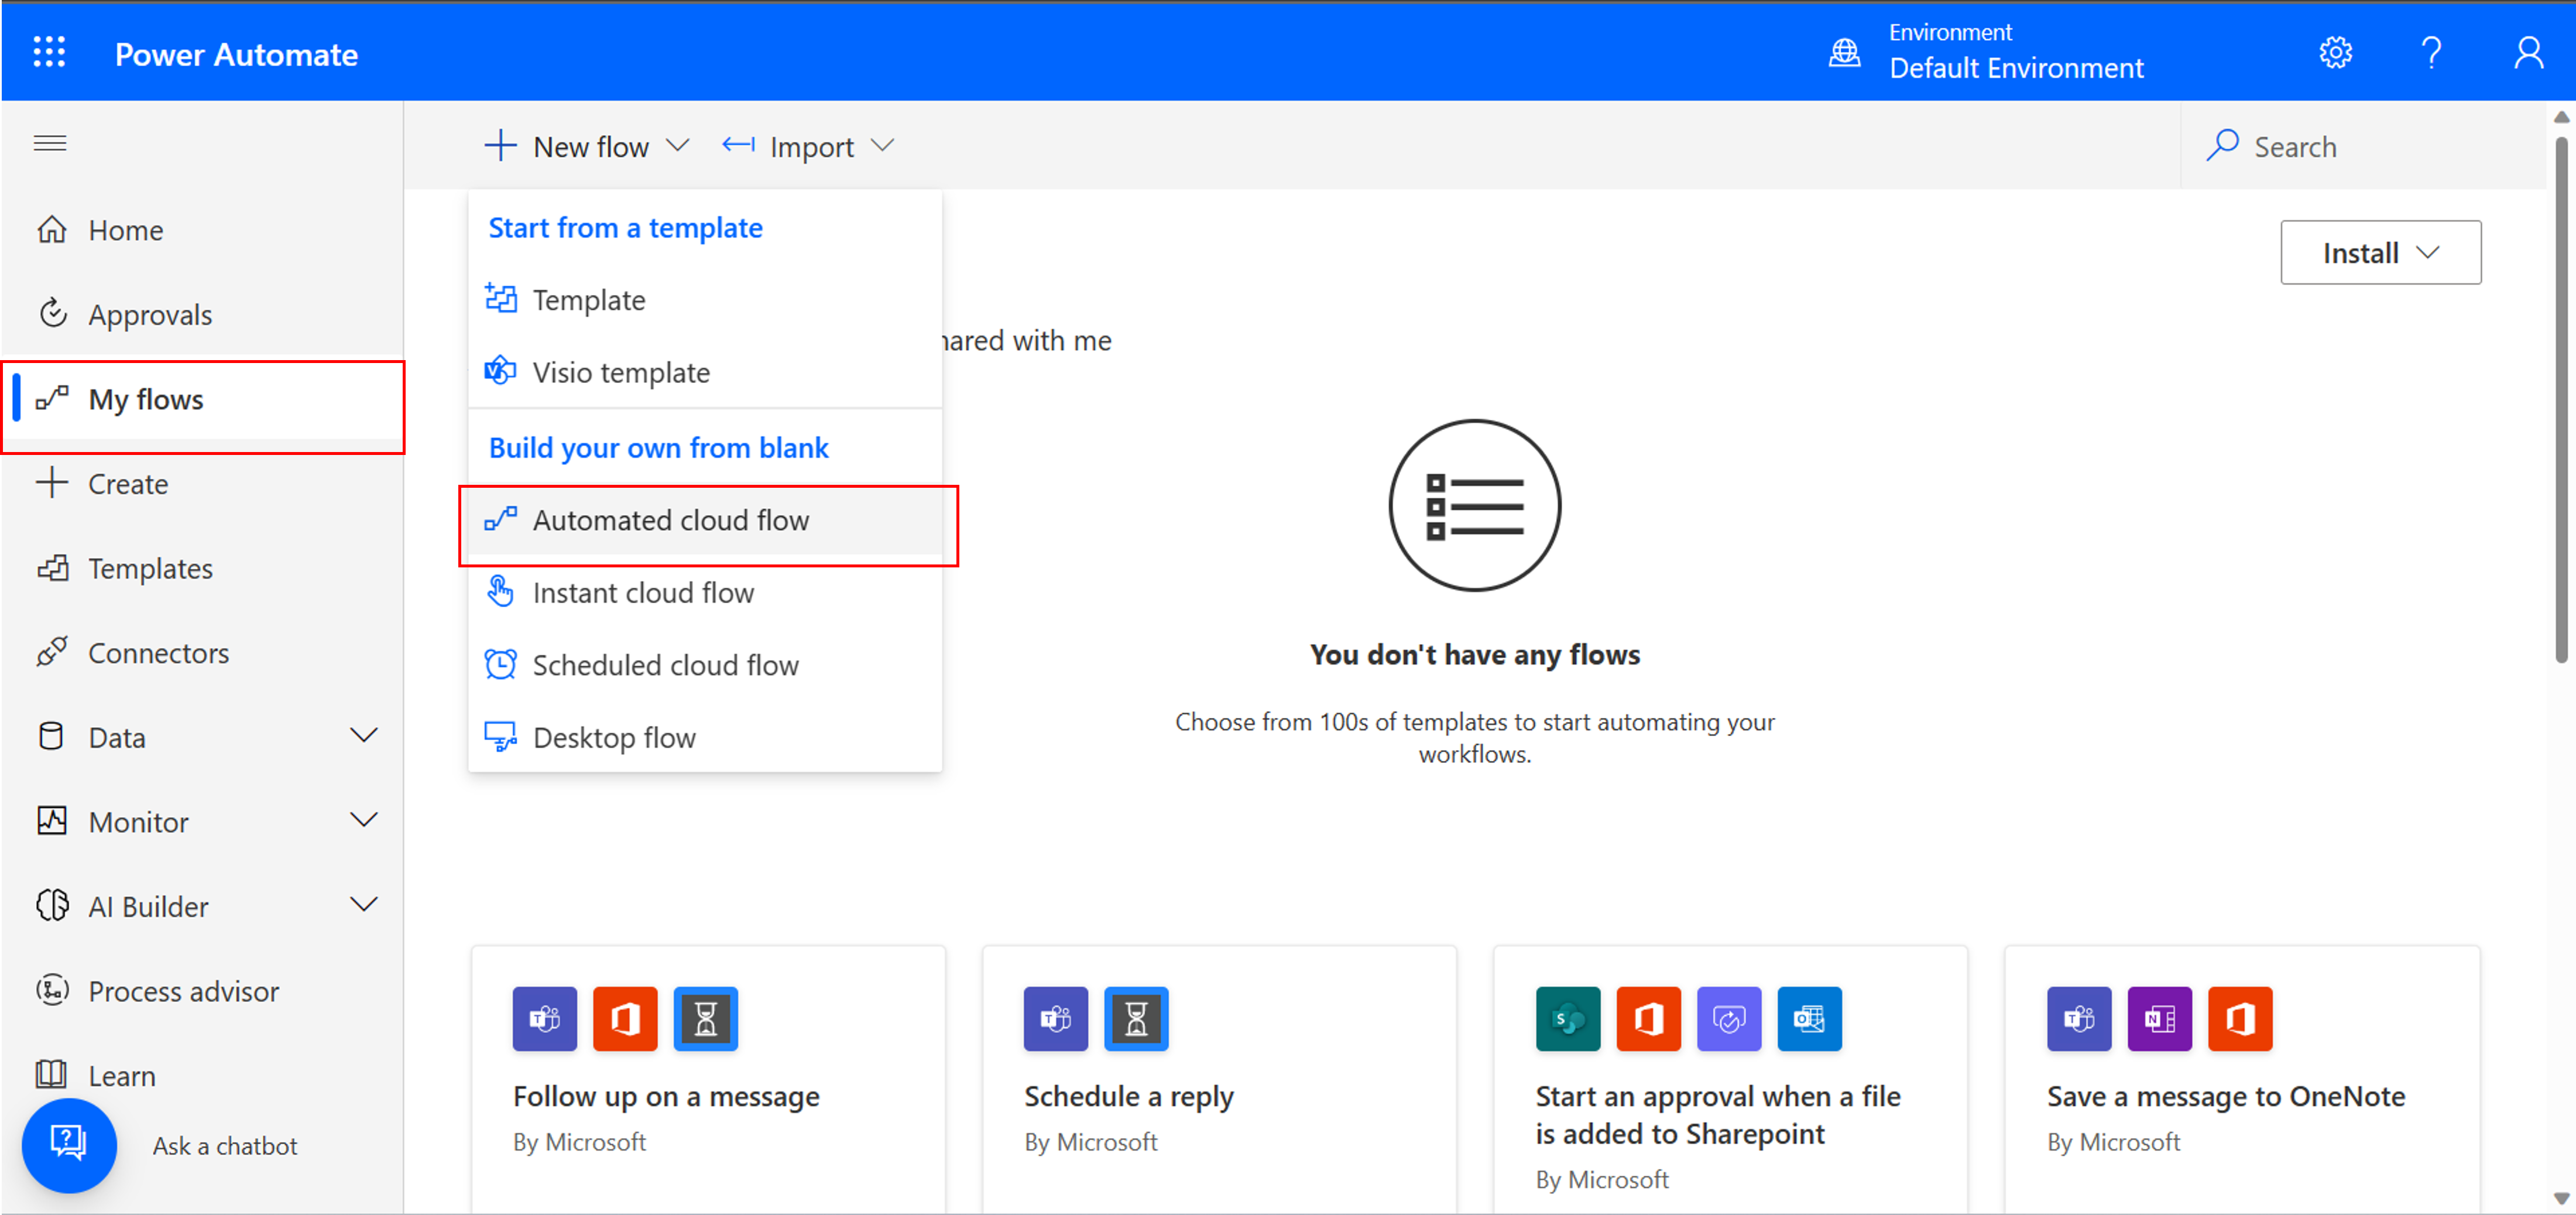Open the New flow dropdown

pos(587,146)
